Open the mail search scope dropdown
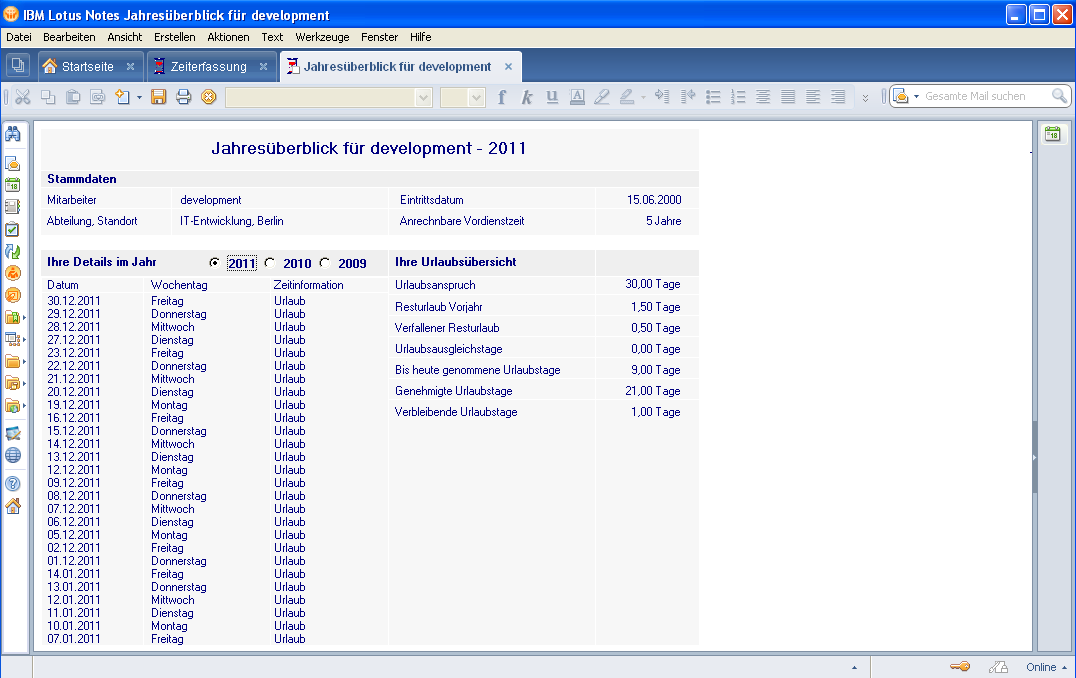This screenshot has height=678, width=1076. [x=917, y=97]
